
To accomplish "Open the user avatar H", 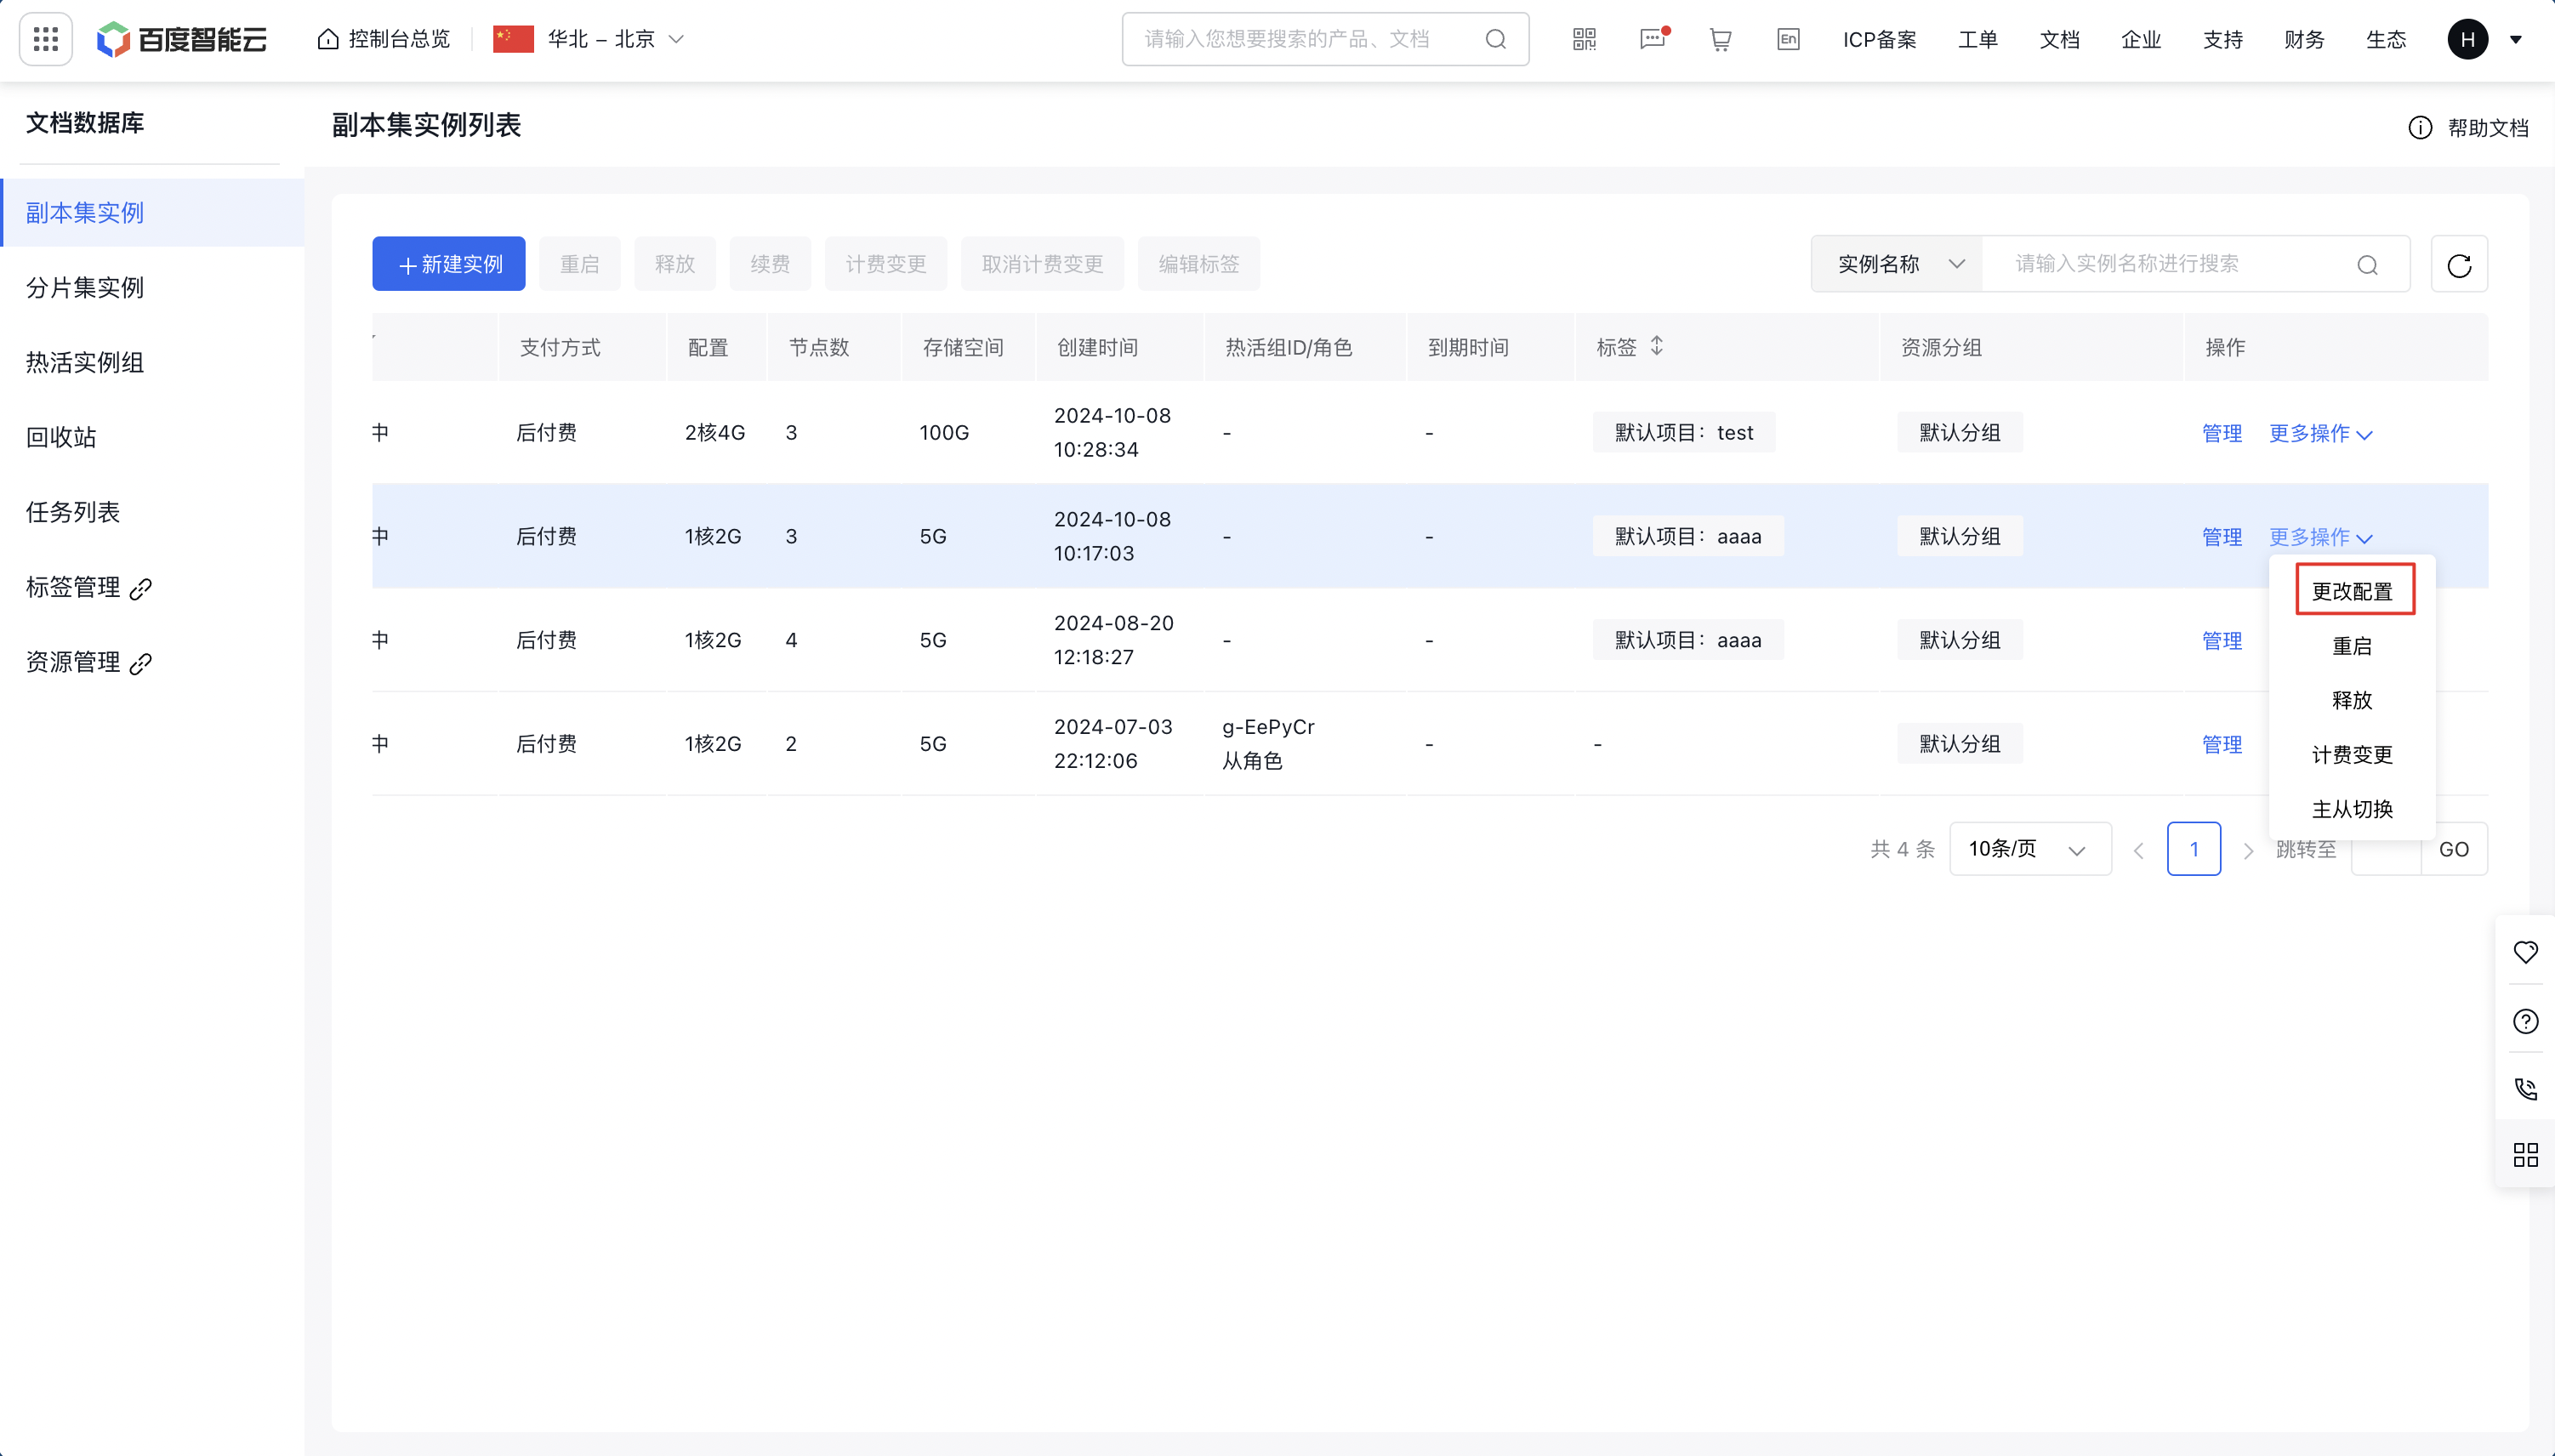I will [x=2467, y=39].
